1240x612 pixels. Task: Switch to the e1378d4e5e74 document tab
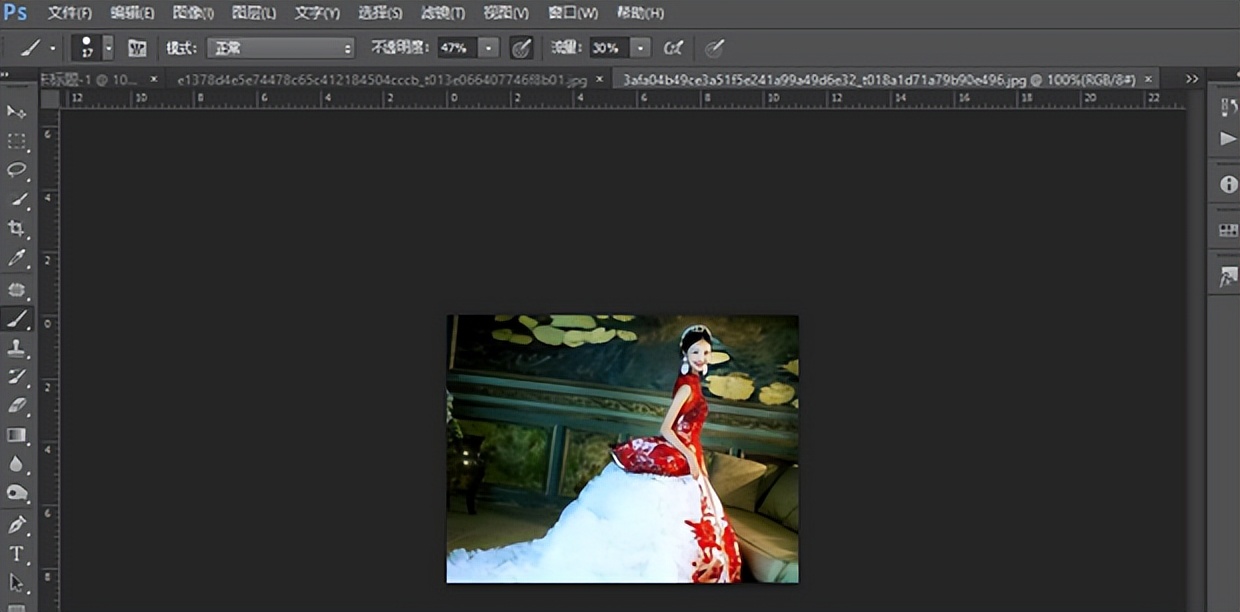pos(382,79)
